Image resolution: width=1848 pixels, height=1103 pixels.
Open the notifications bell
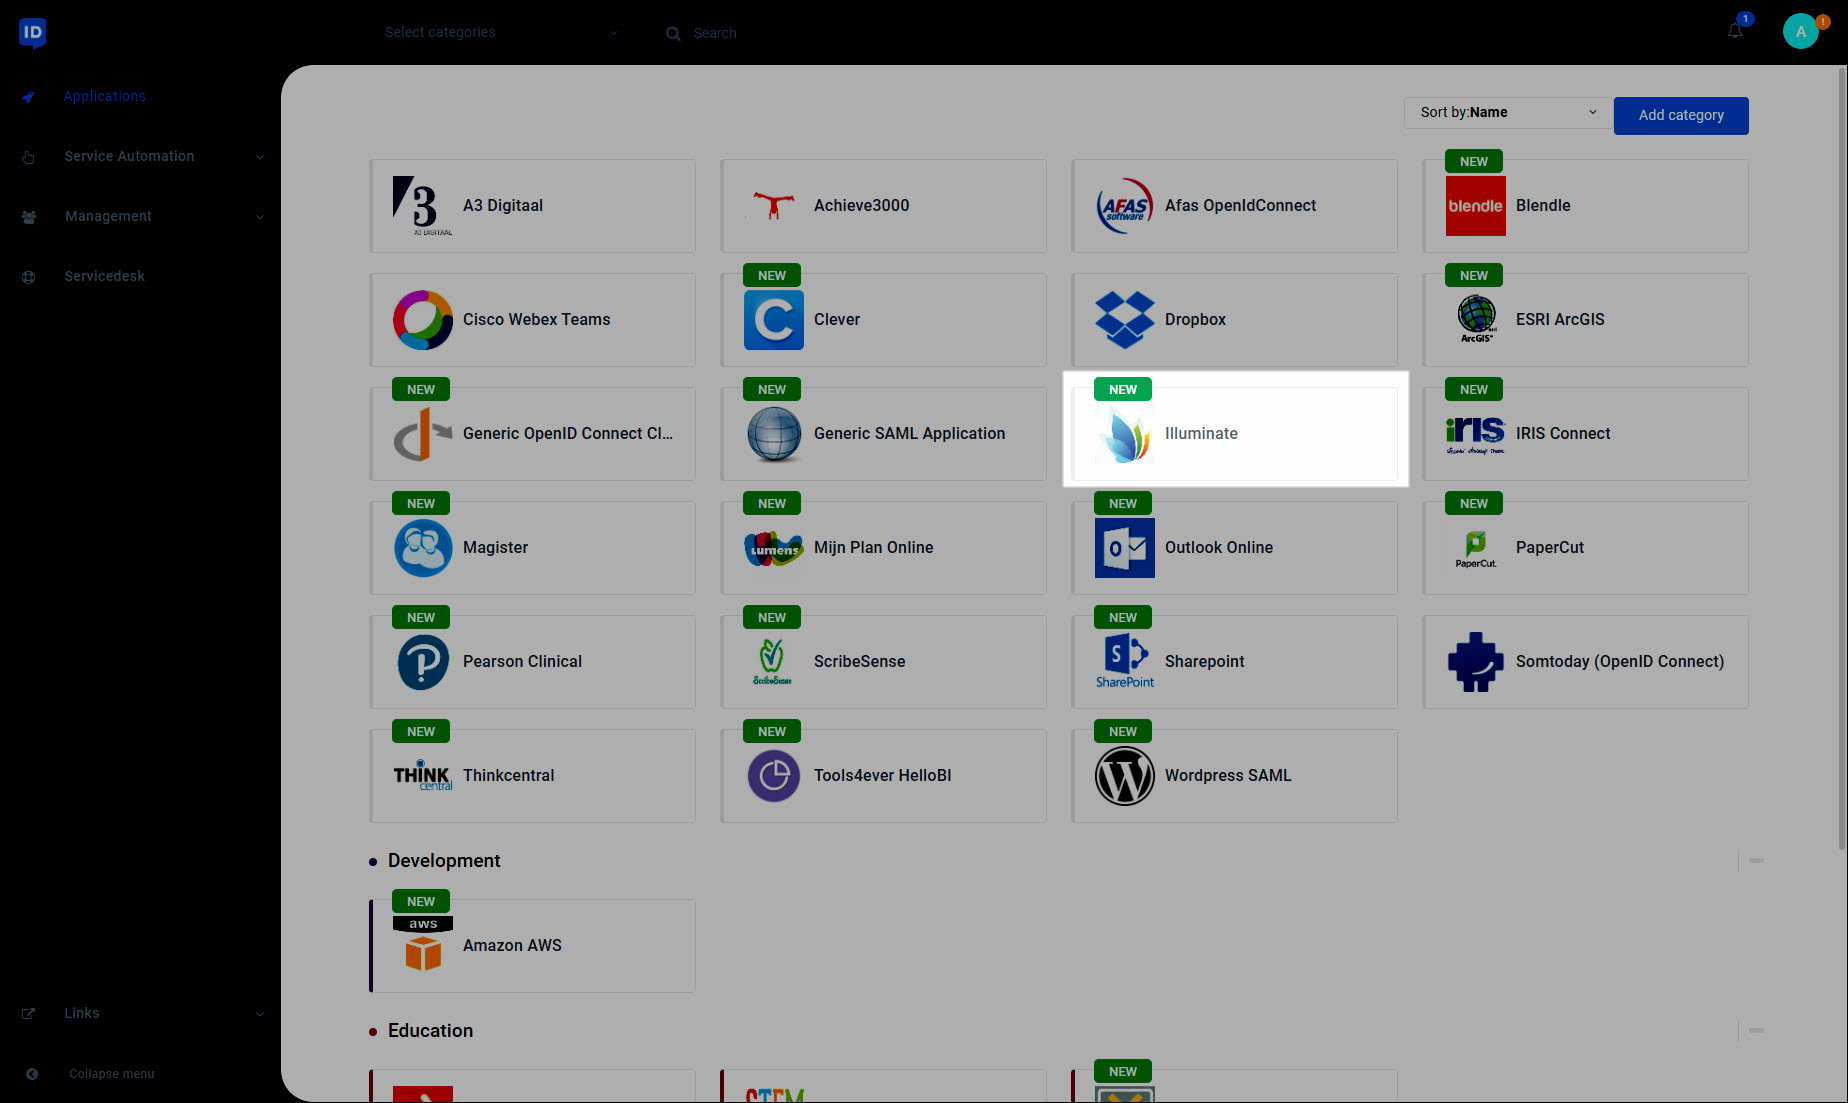(1735, 31)
